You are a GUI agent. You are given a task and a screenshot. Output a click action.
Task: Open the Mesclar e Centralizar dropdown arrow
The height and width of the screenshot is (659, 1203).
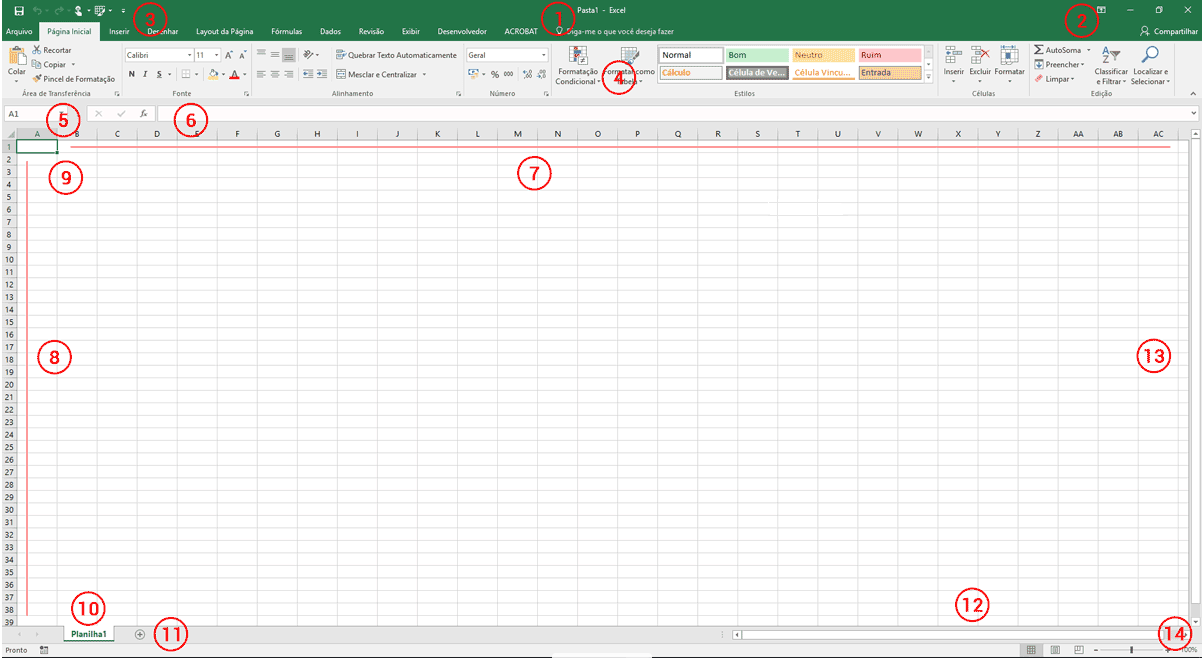point(424,75)
